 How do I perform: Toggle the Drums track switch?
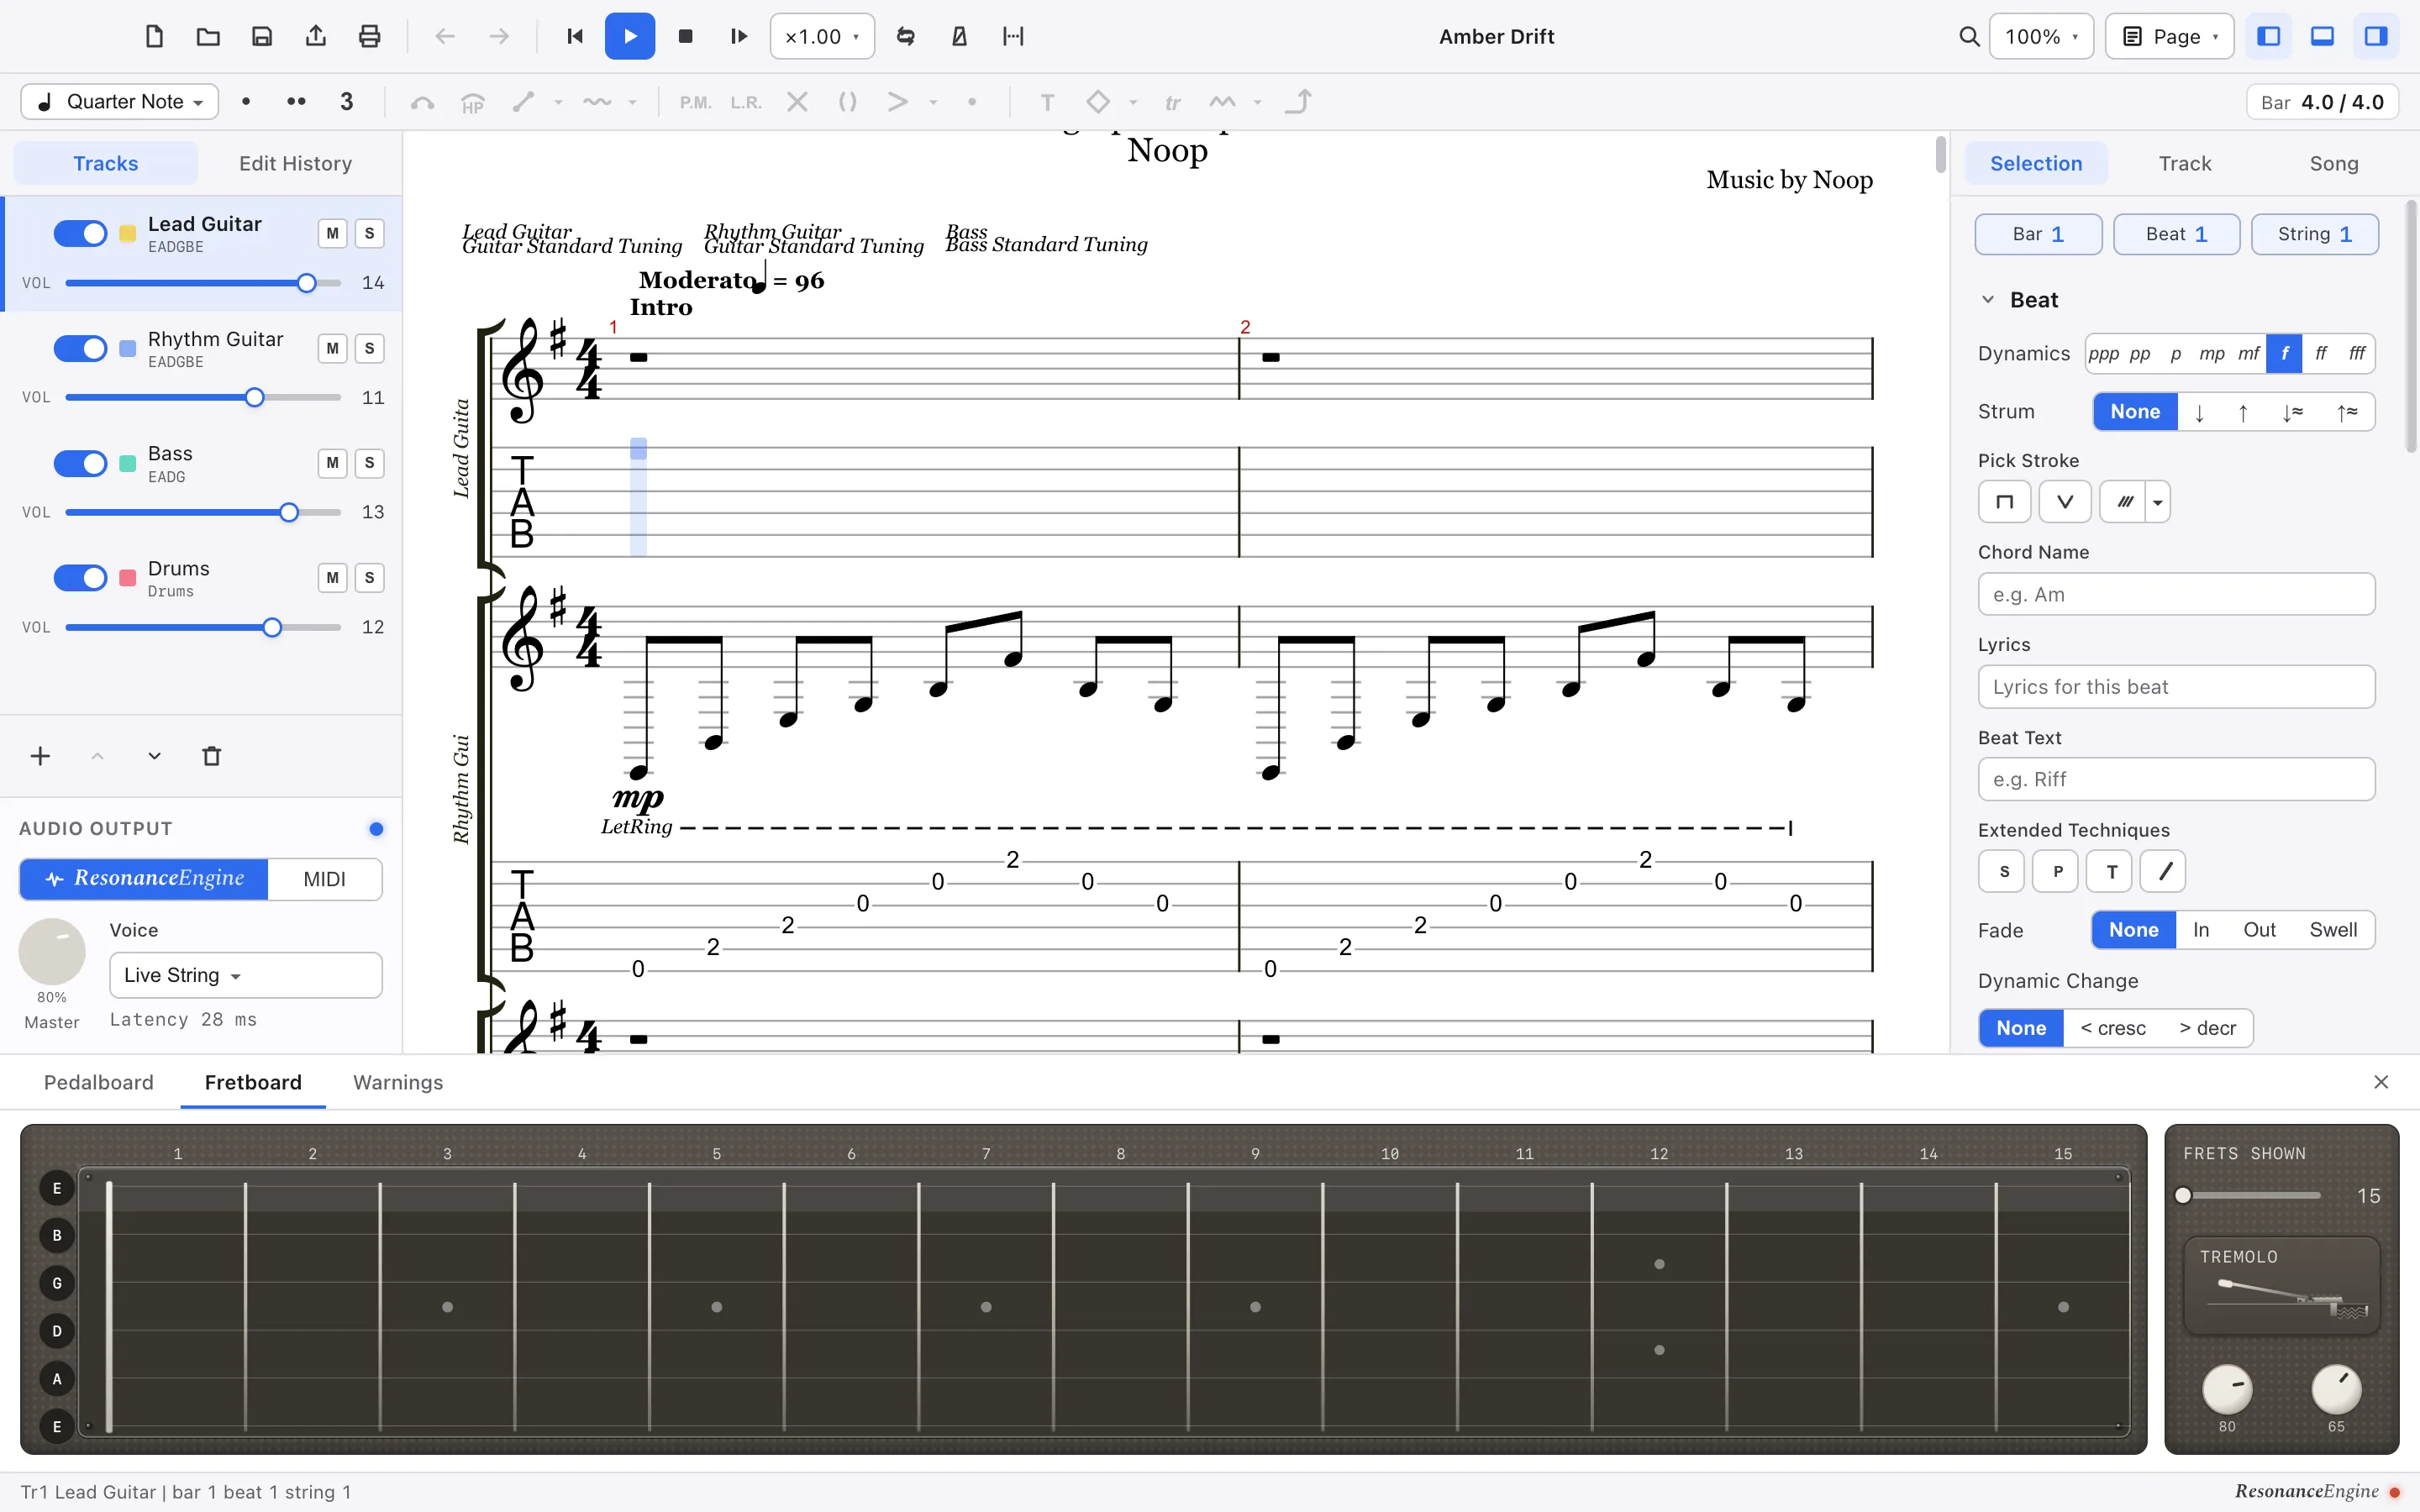80,578
